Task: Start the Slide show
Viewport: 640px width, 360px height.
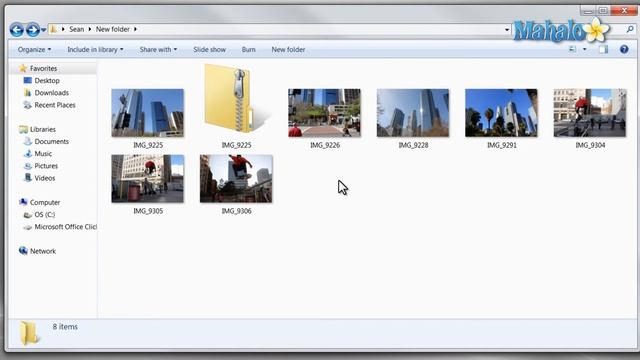Action: click(x=209, y=49)
